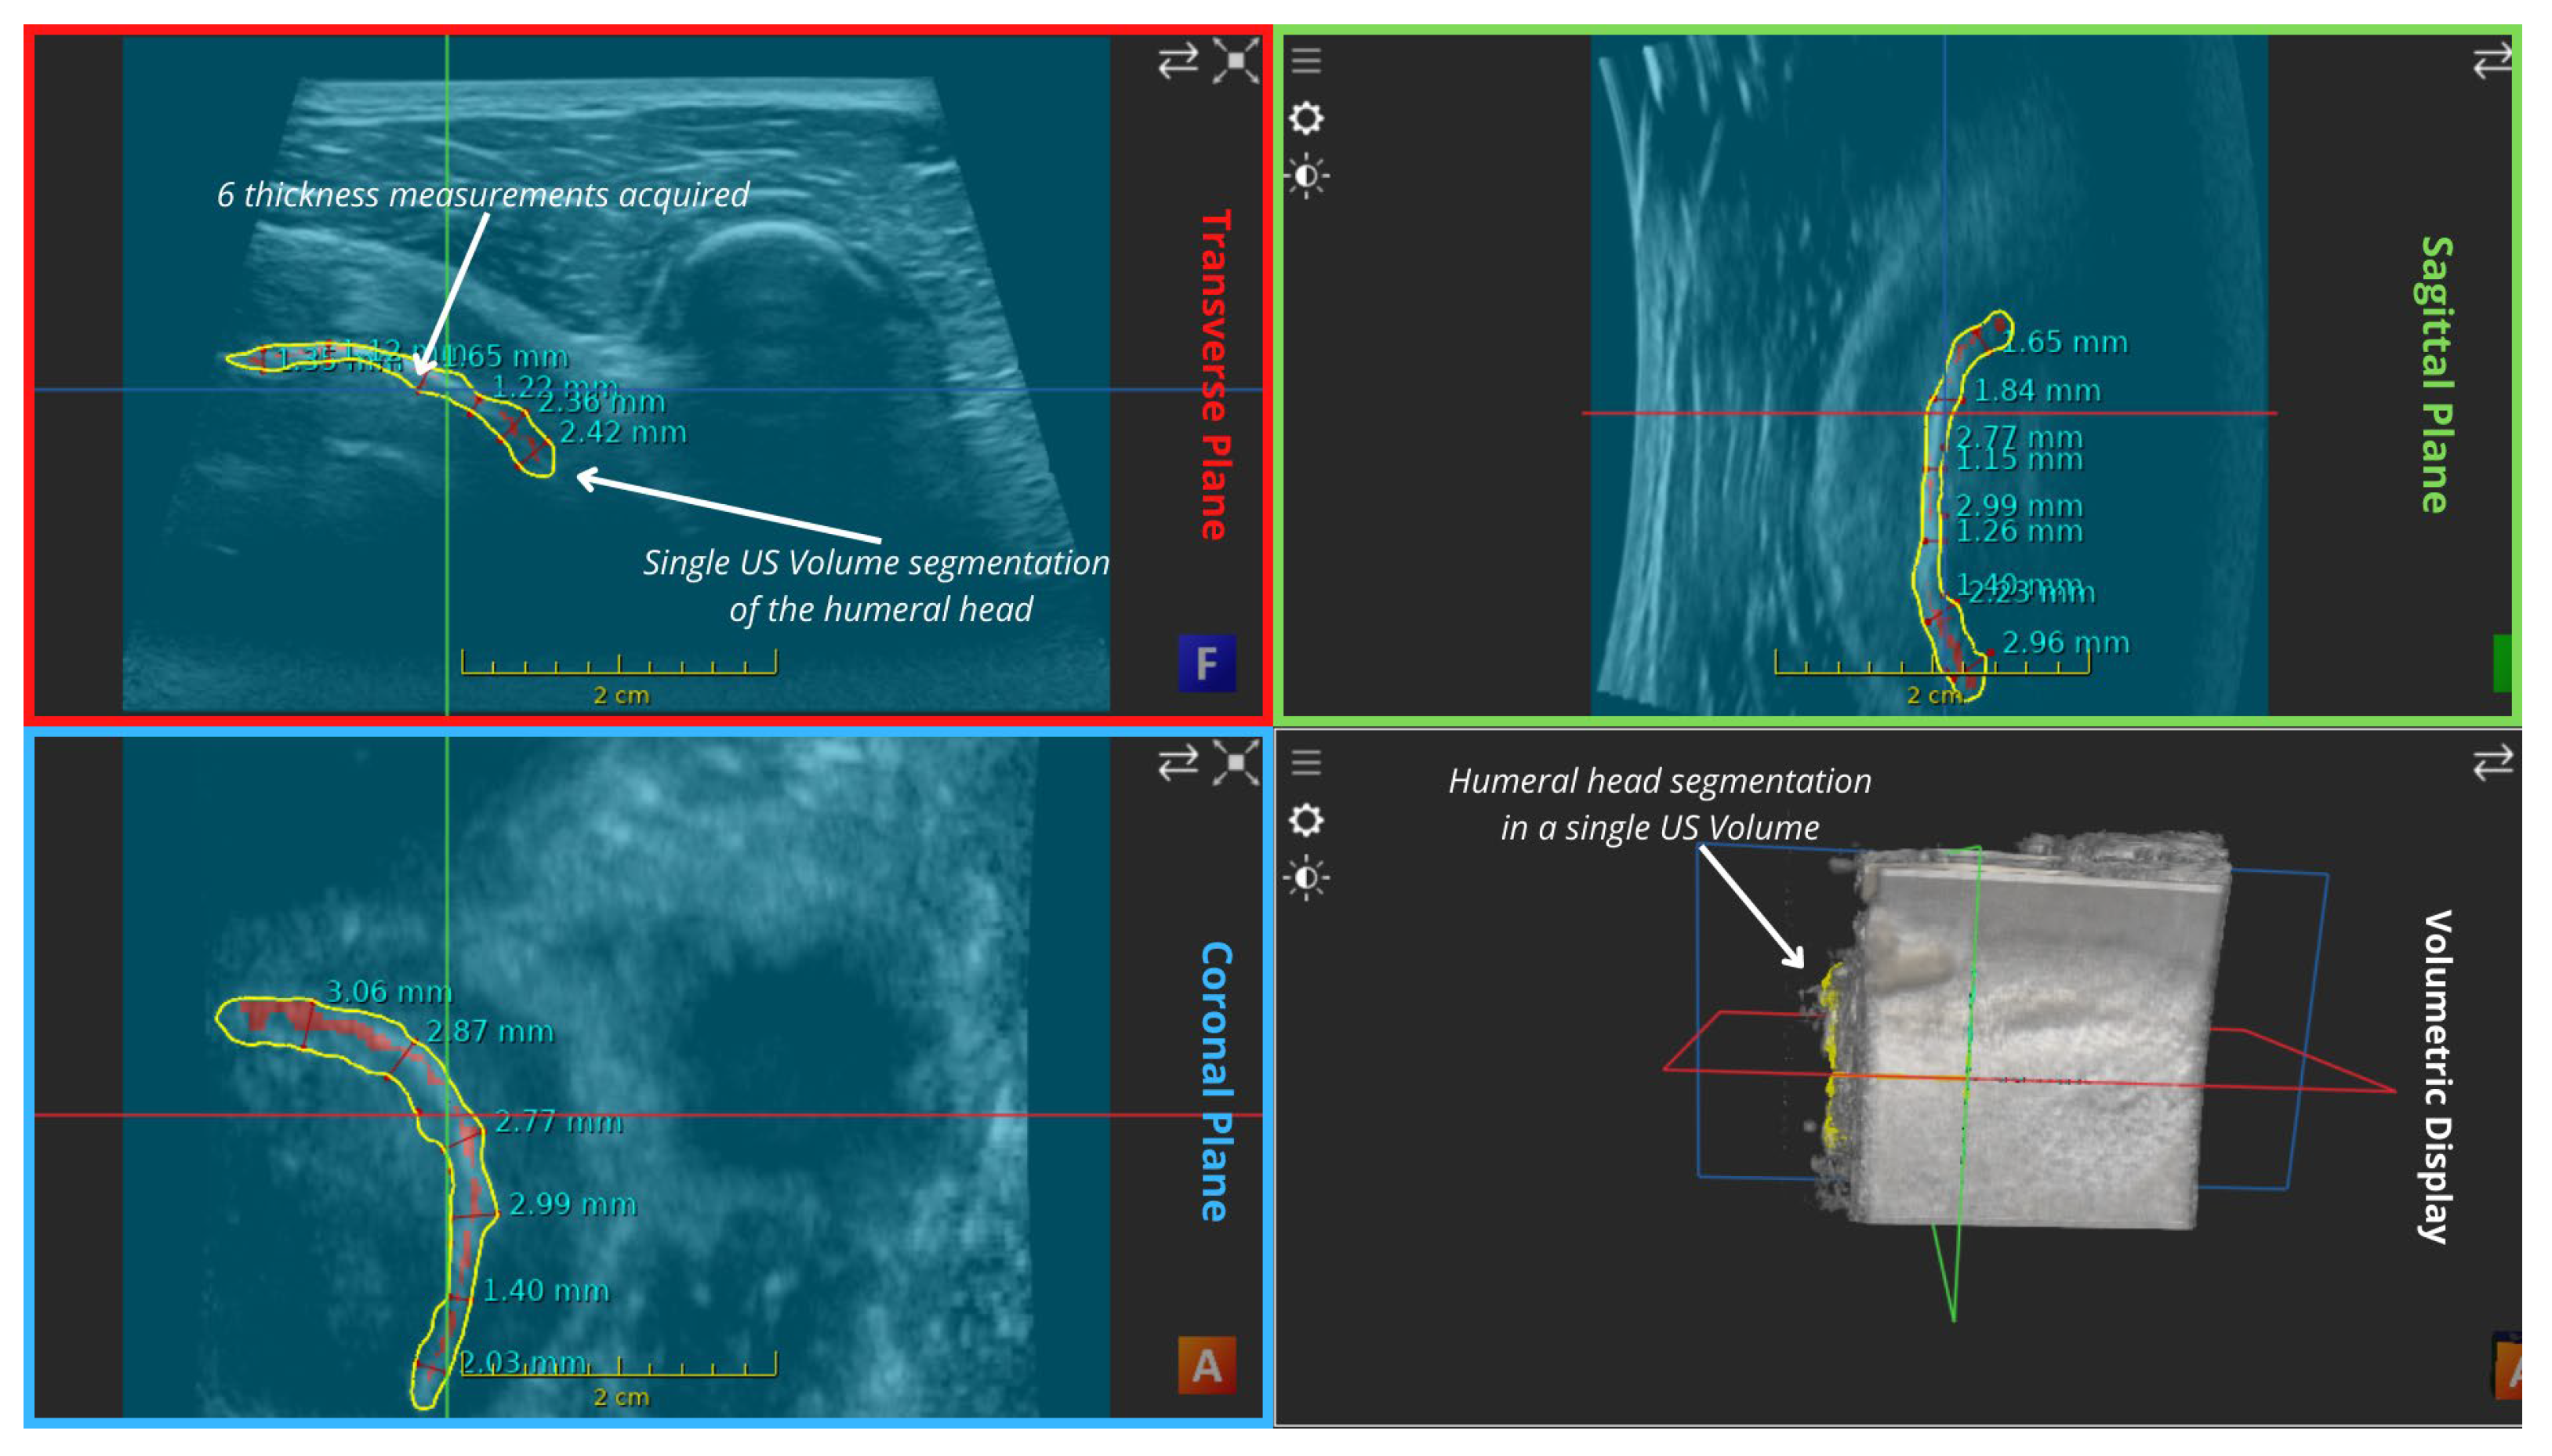Select the 2.42 mm measurement label
This screenshot has width=2552, height=1456.
[622, 433]
